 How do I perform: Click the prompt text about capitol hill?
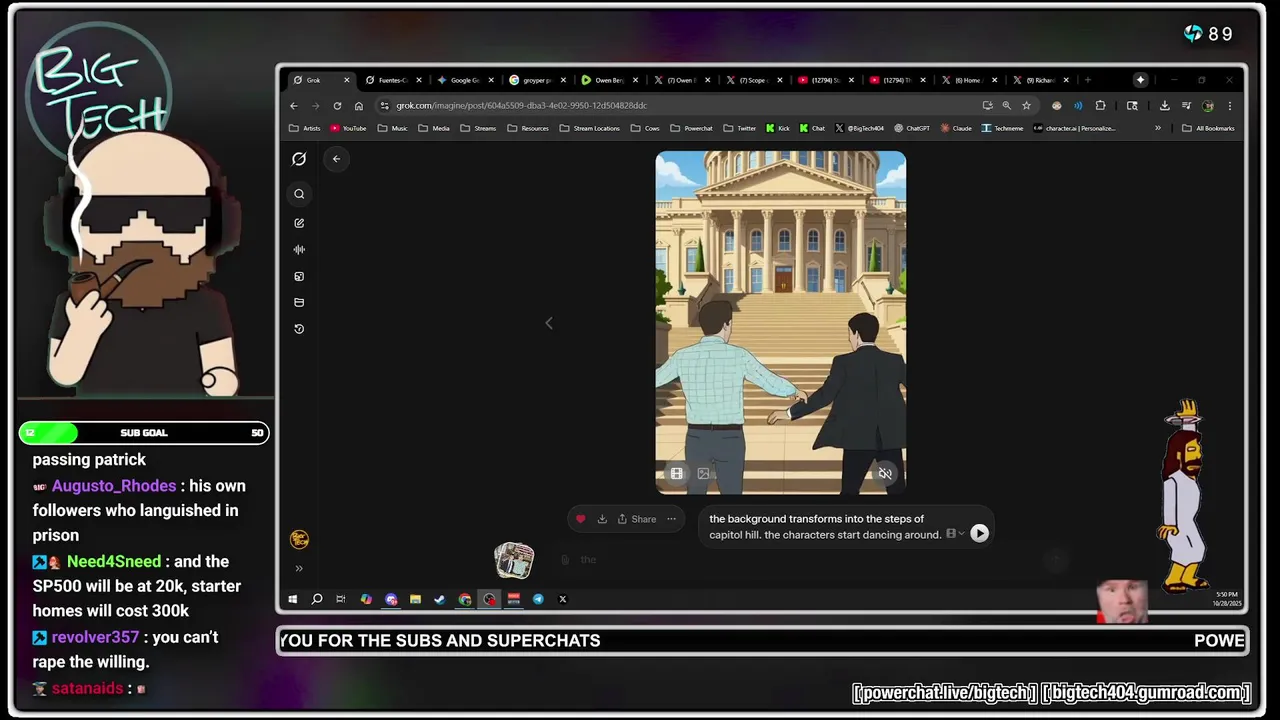click(825, 527)
